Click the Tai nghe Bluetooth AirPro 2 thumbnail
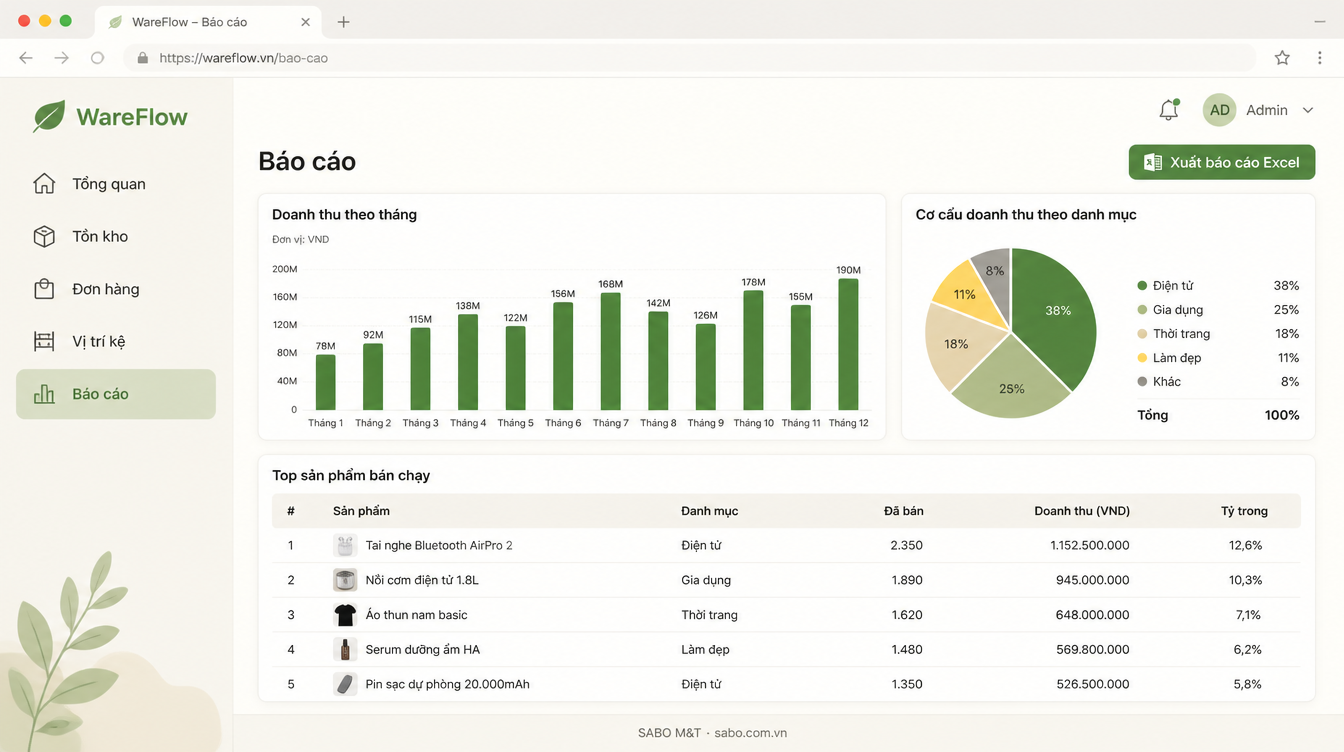1344x752 pixels. [x=345, y=545]
